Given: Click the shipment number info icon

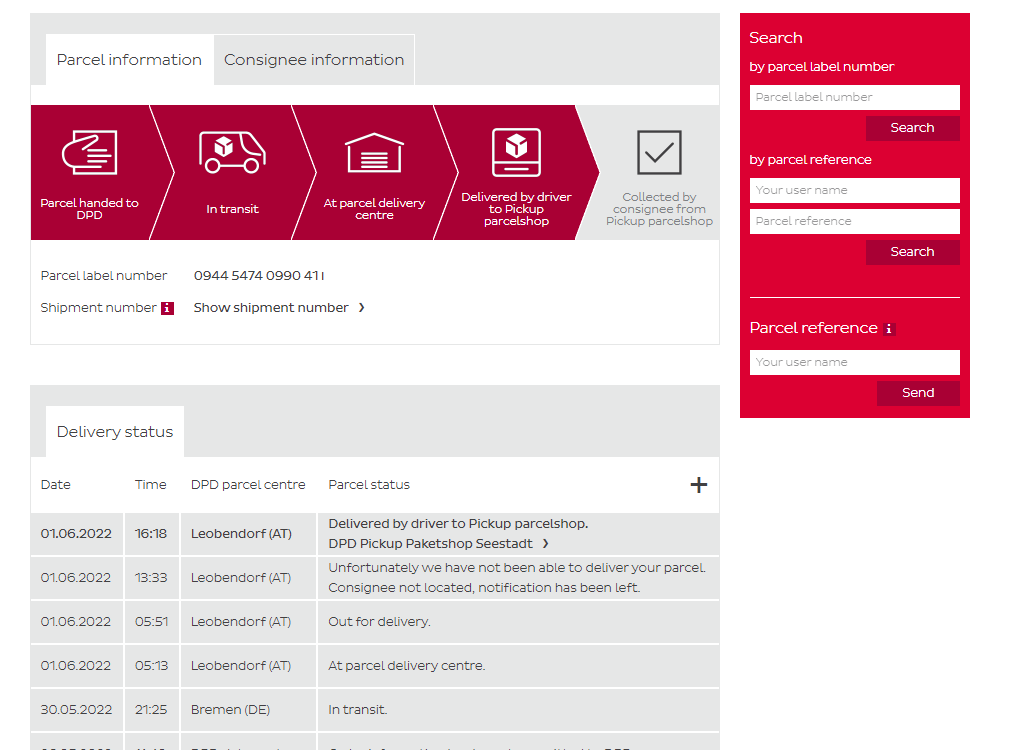Looking at the screenshot, I should (x=167, y=308).
